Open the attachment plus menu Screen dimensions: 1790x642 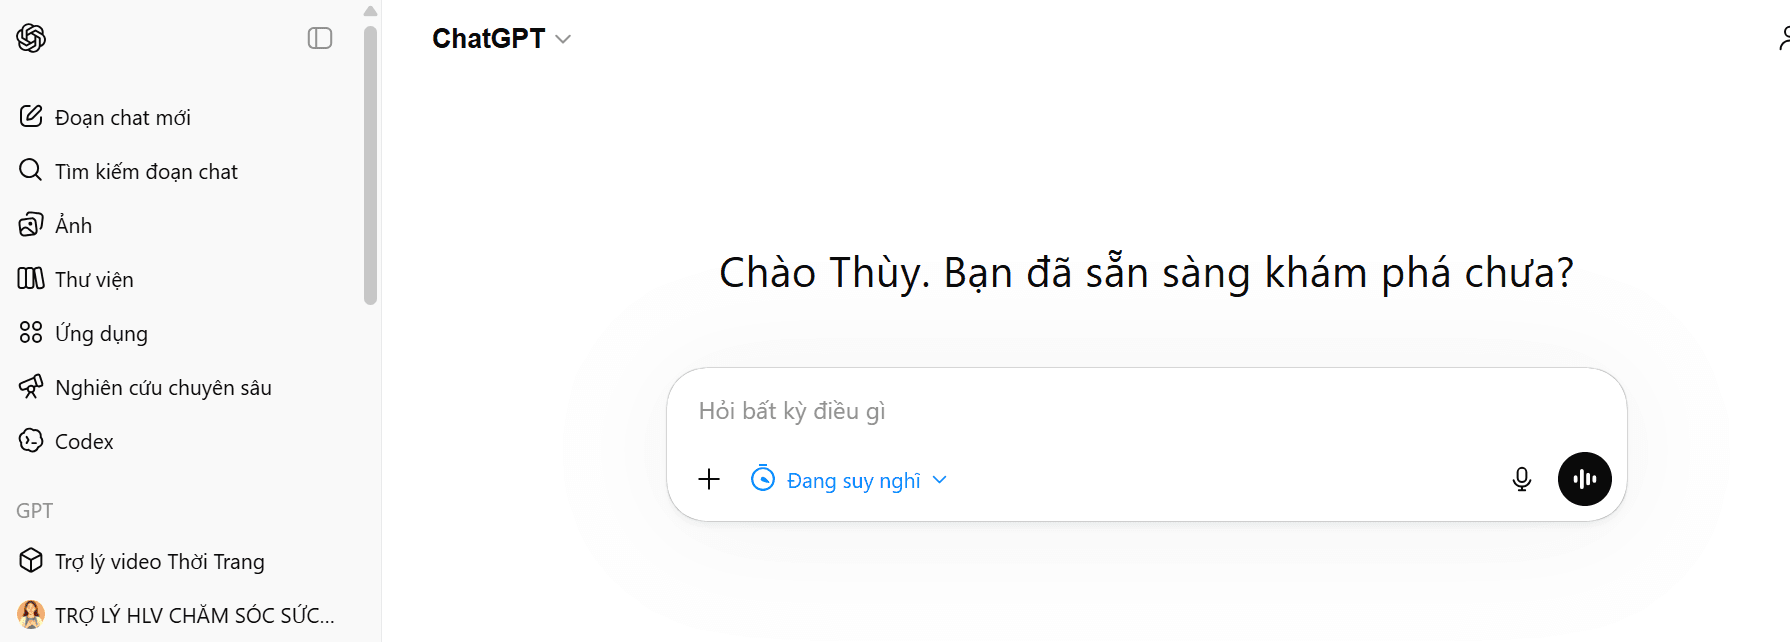click(709, 479)
